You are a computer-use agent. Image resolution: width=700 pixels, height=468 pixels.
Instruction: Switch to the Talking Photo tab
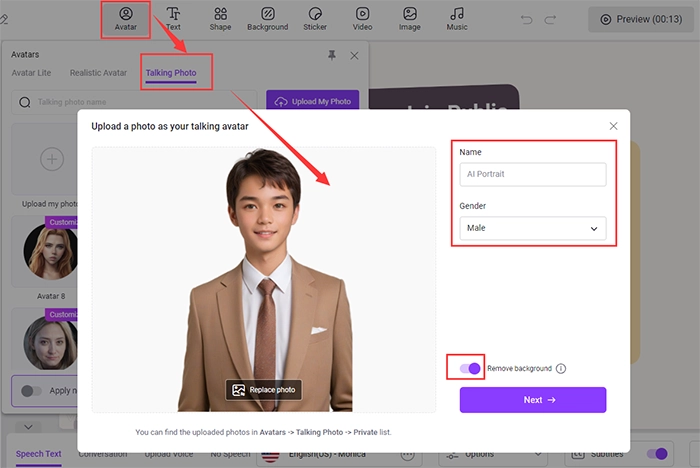[x=171, y=73]
